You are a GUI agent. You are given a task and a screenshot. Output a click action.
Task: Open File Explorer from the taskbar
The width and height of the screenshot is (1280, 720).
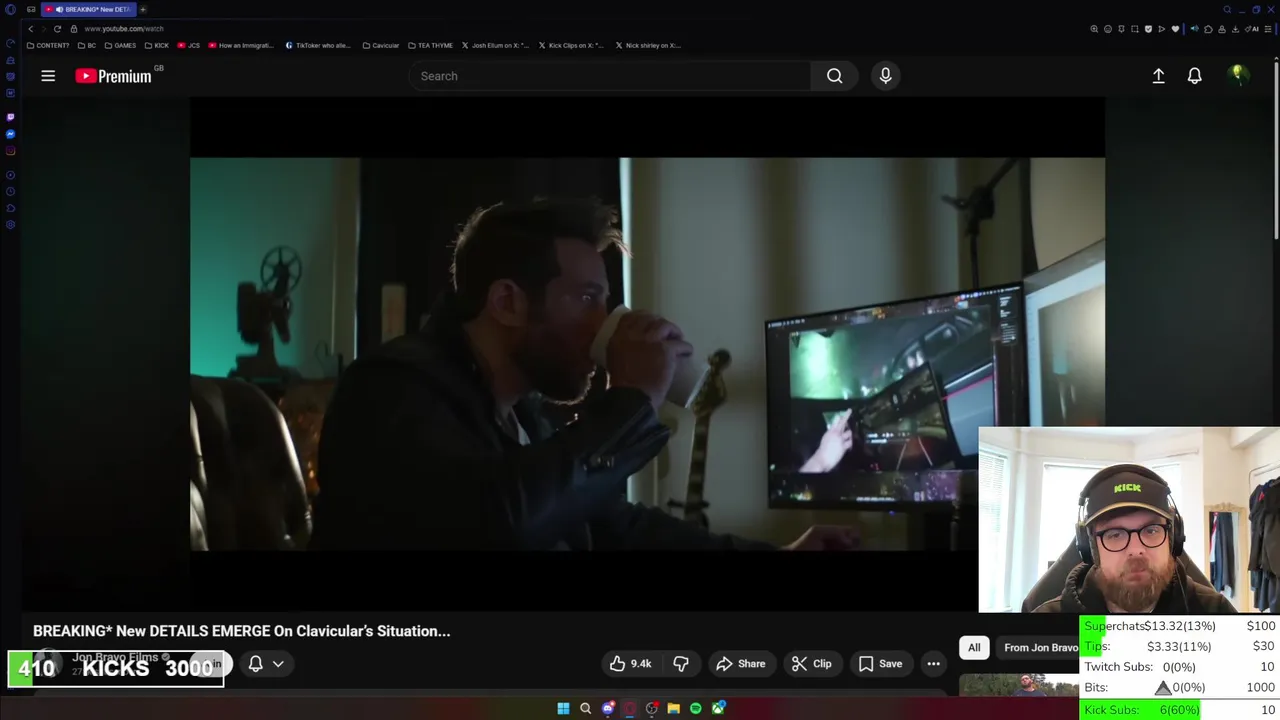(x=674, y=708)
